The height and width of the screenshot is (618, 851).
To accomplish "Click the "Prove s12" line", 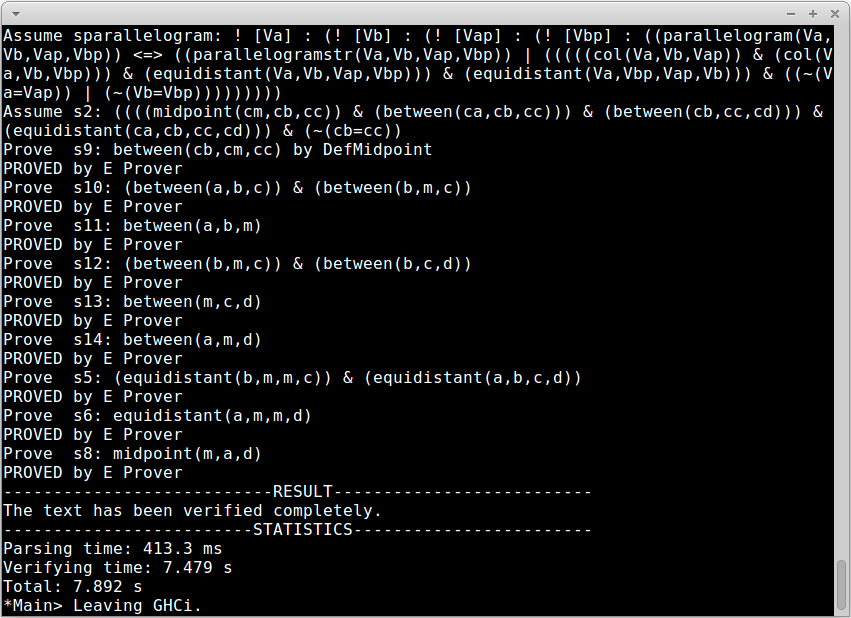I will (x=237, y=263).
